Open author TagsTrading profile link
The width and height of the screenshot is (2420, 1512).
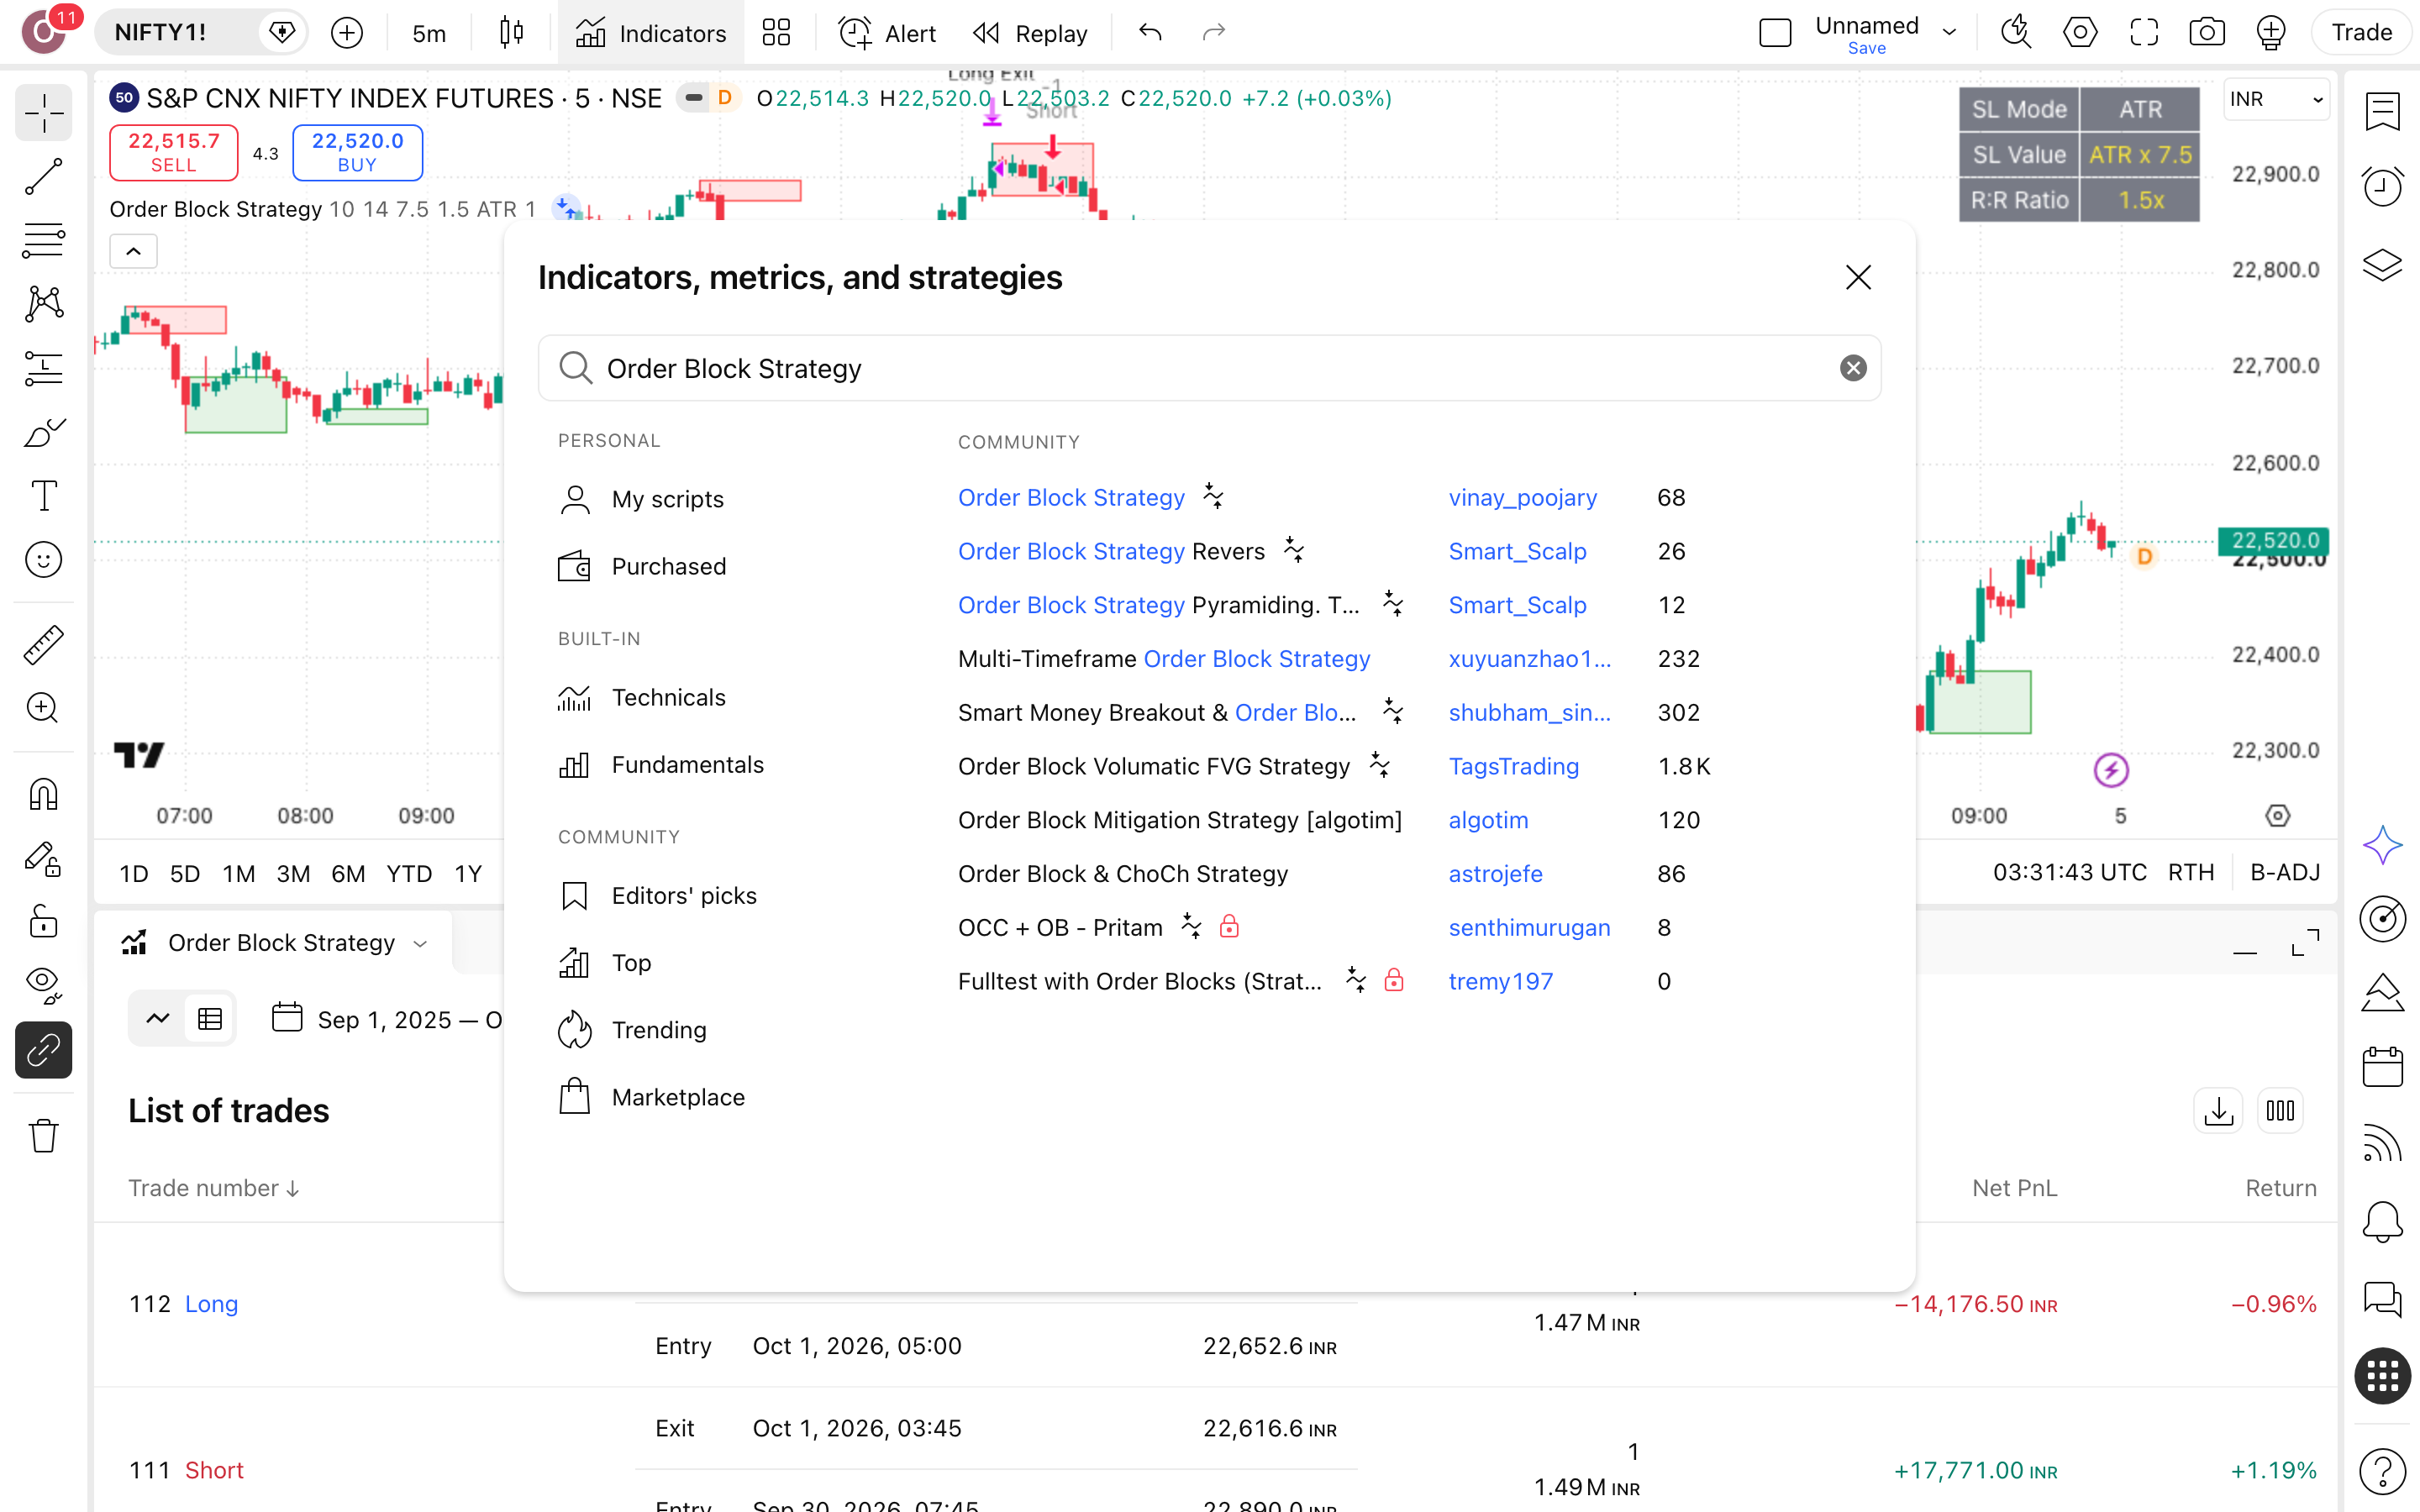click(x=1513, y=766)
